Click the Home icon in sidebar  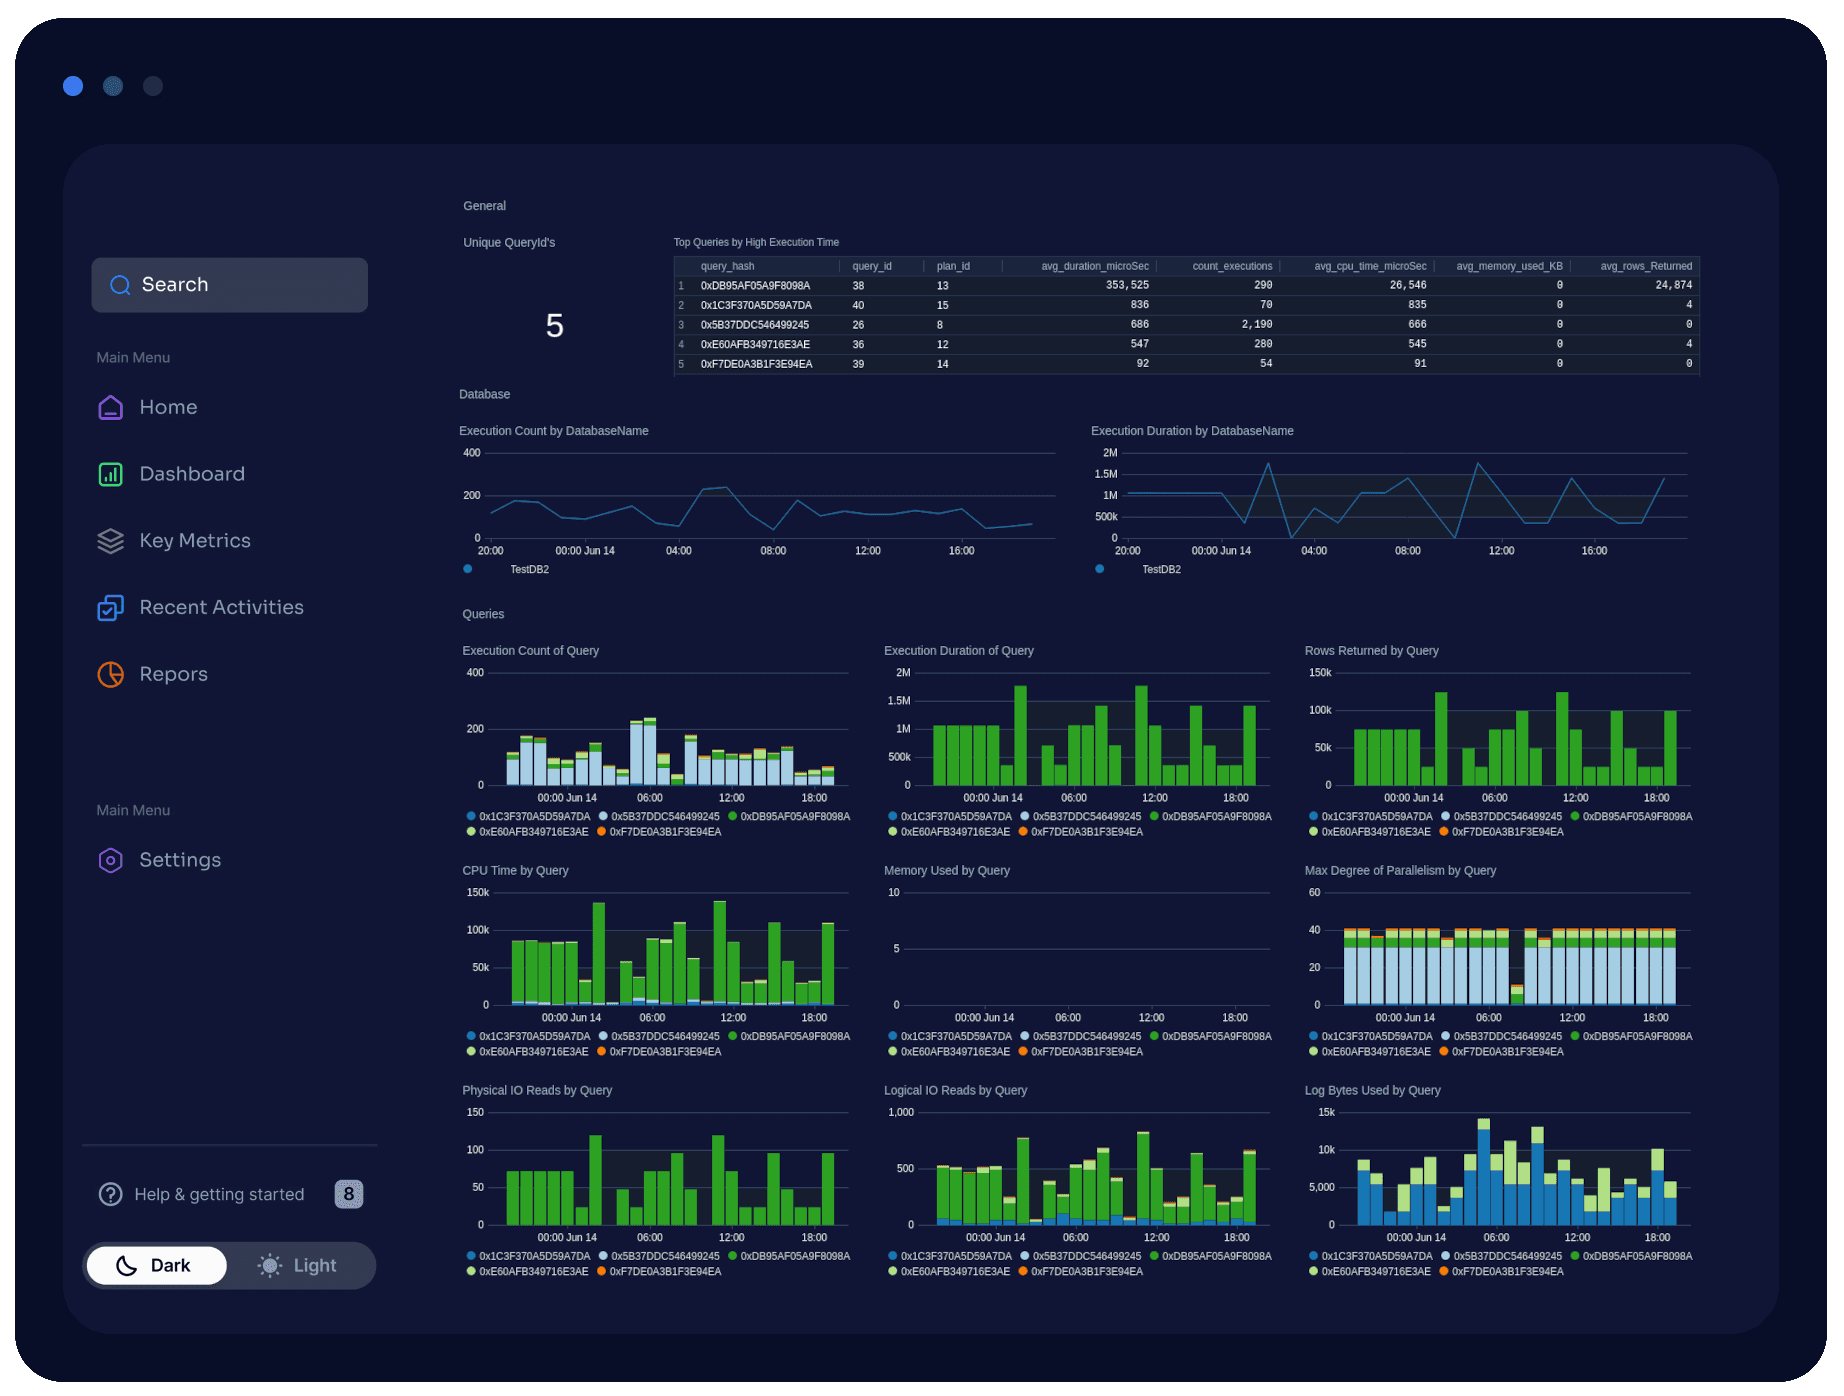tap(111, 407)
